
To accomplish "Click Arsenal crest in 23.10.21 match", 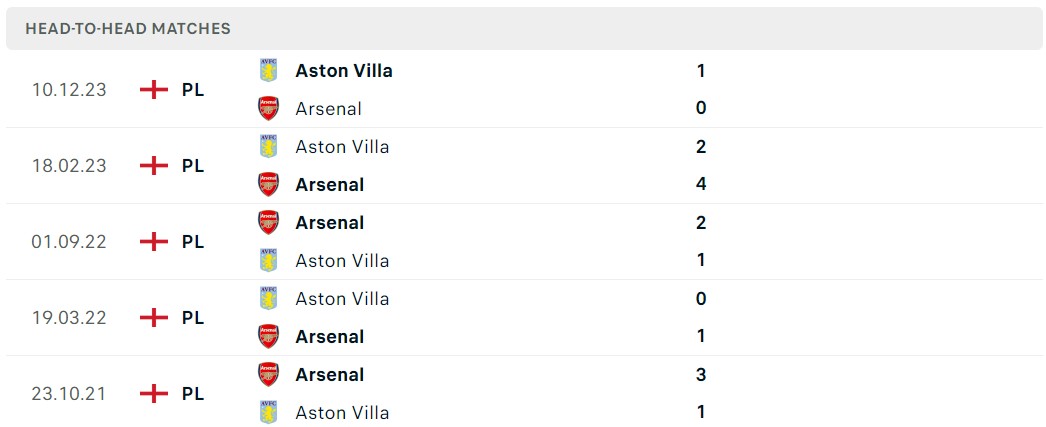I will 268,374.
